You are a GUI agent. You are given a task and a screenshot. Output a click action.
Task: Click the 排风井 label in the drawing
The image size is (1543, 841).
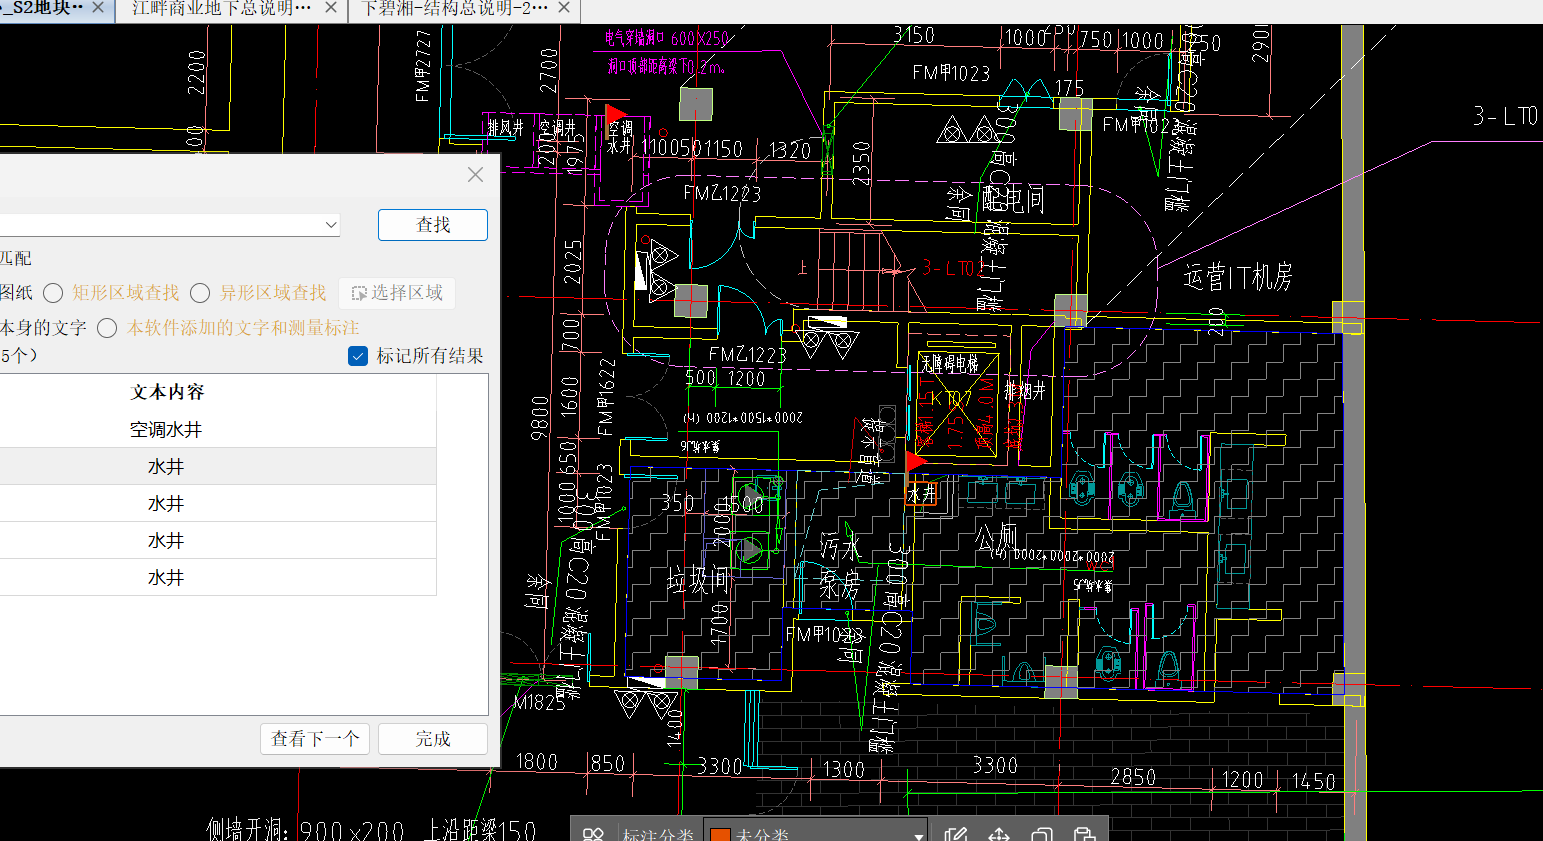[506, 128]
